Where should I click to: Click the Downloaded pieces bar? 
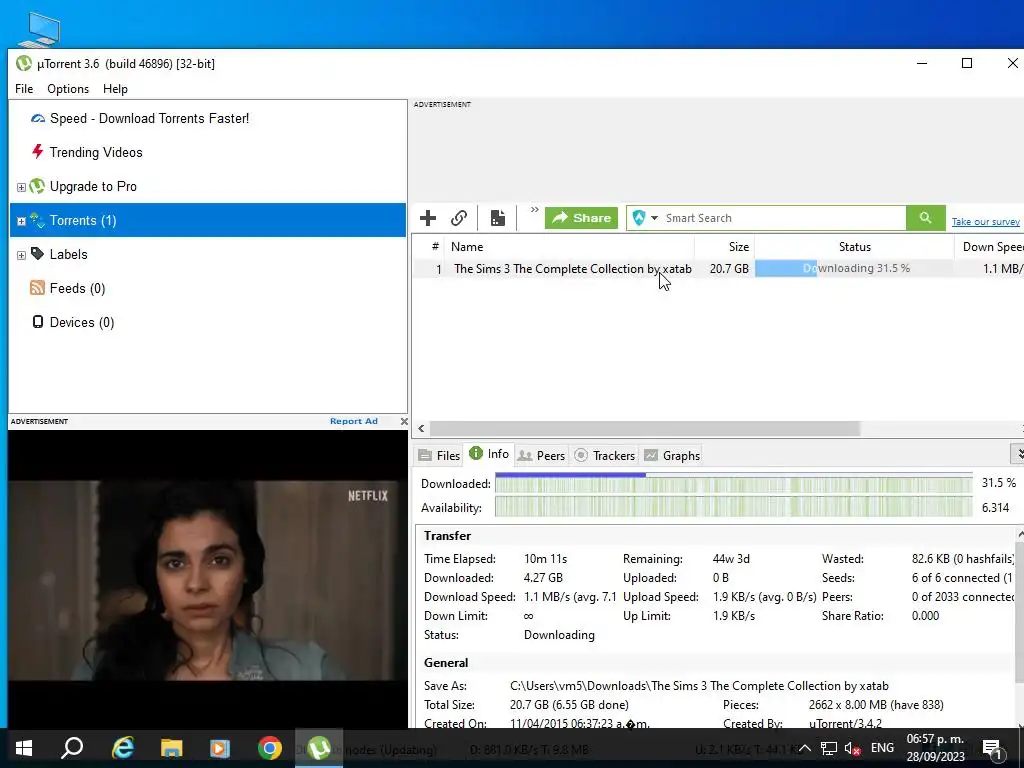tap(733, 484)
